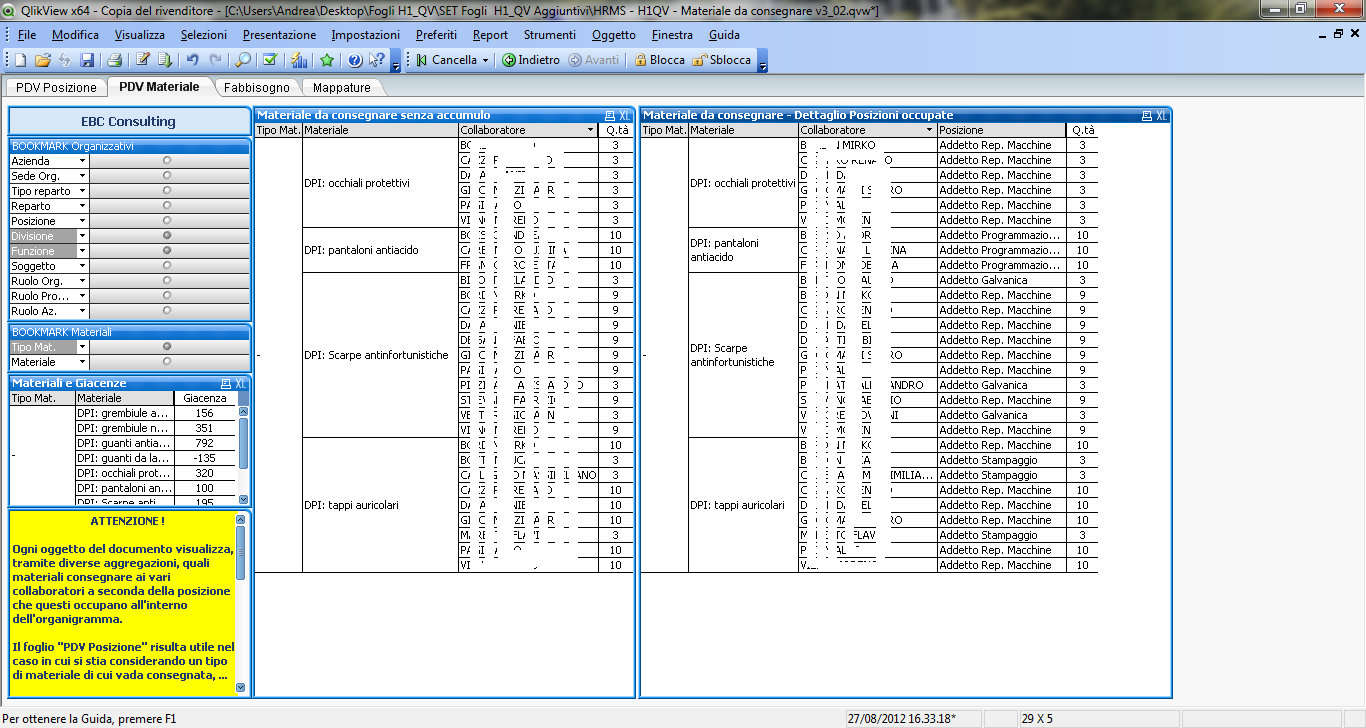Toggle the Tipo reparto selection indicator
Viewport: 1366px width, 728px height.
[x=167, y=190]
